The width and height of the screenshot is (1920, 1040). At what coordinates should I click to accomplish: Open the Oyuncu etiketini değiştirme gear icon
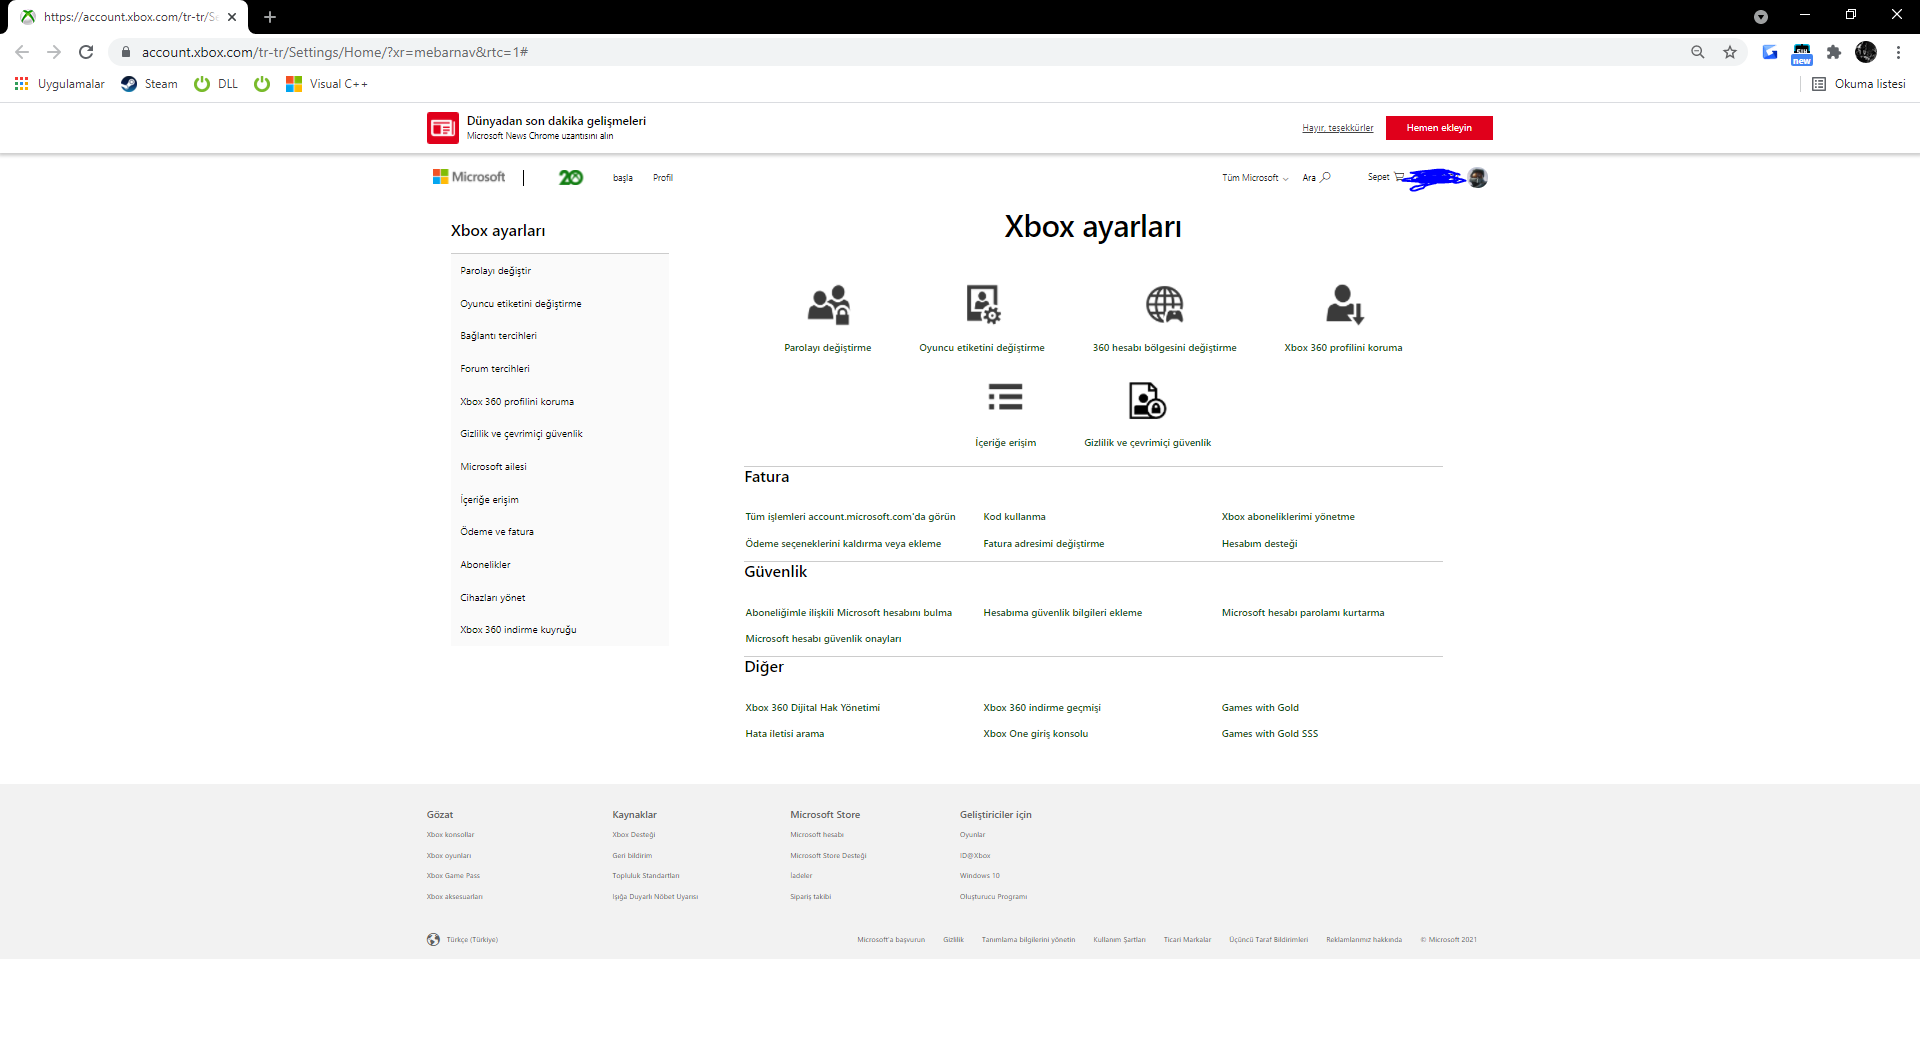click(x=983, y=304)
